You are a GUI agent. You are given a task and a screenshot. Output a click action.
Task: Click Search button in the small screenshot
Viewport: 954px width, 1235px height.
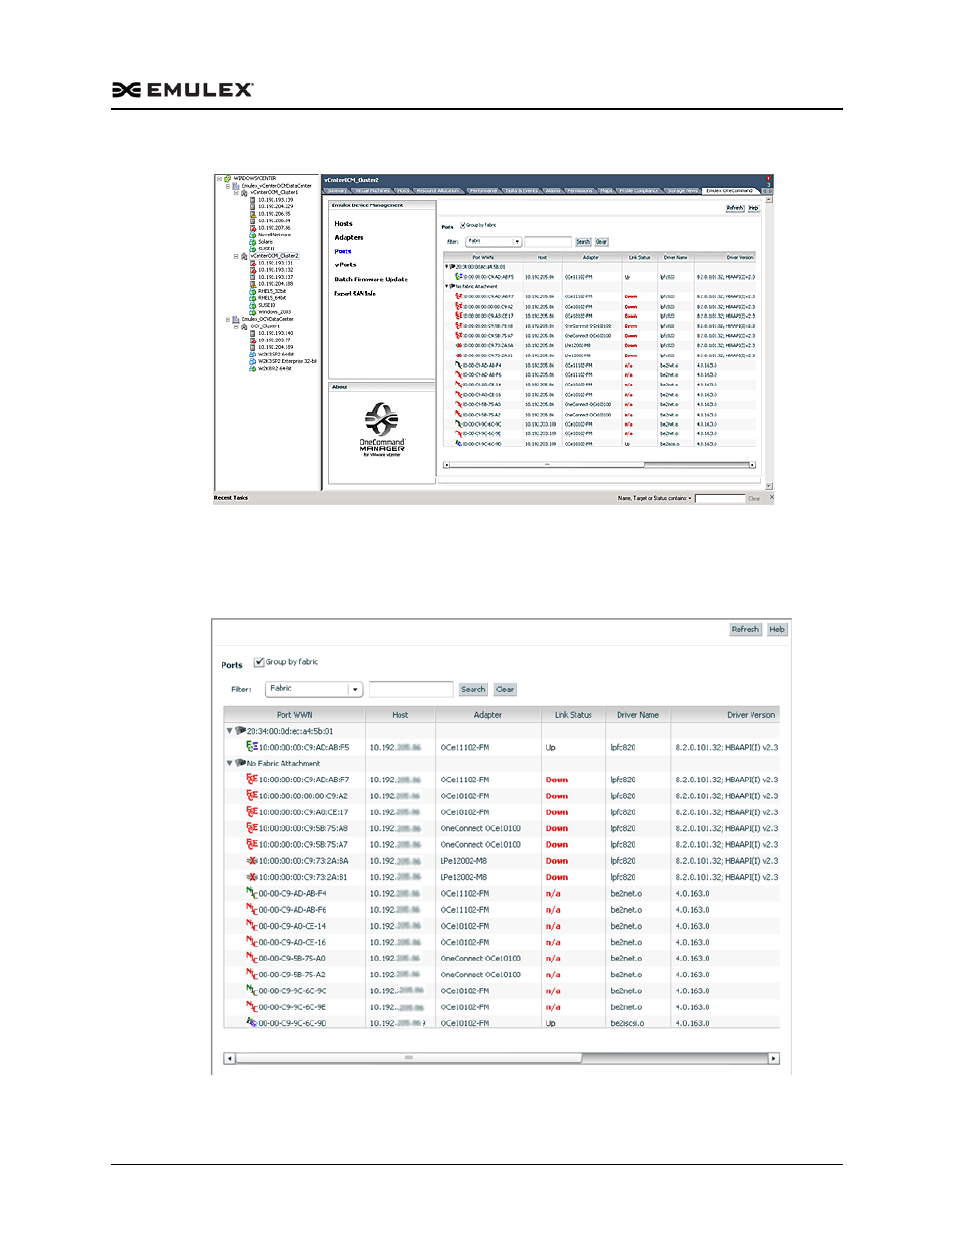583,242
